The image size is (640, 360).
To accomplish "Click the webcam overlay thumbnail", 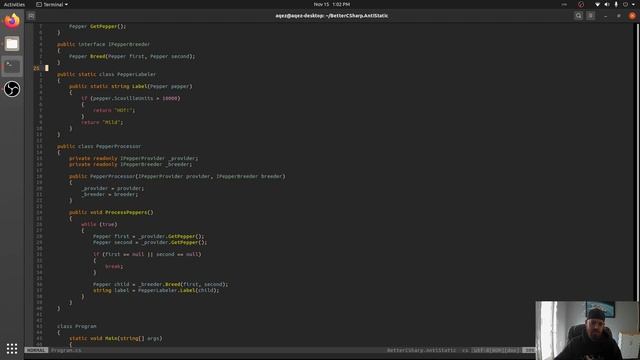I will [587, 330].
